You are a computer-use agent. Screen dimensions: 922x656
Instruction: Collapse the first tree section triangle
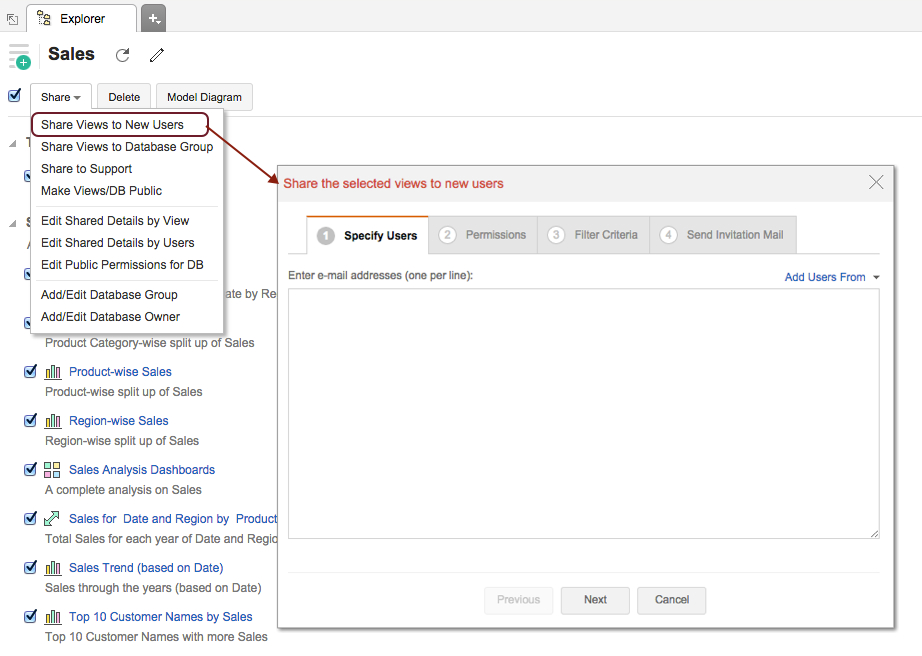point(12,143)
